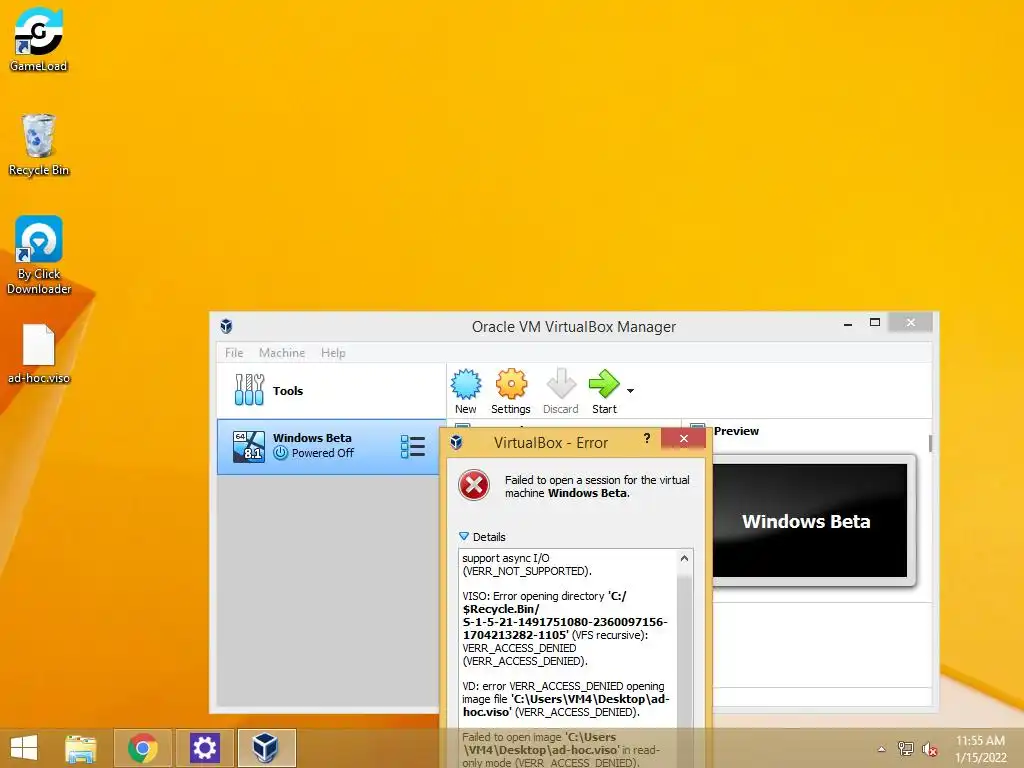The width and height of the screenshot is (1024, 768).
Task: Select the Tools entry in the sidebar
Action: [x=331, y=391]
